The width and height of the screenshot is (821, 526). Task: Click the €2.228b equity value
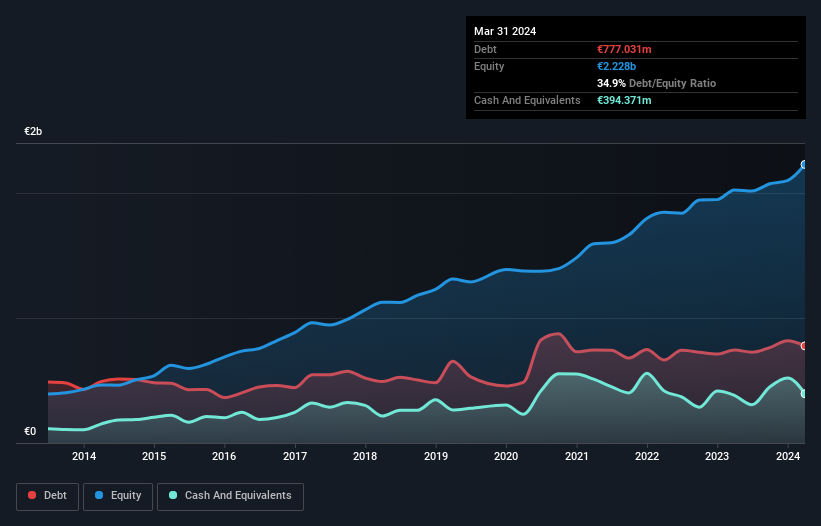(x=616, y=66)
